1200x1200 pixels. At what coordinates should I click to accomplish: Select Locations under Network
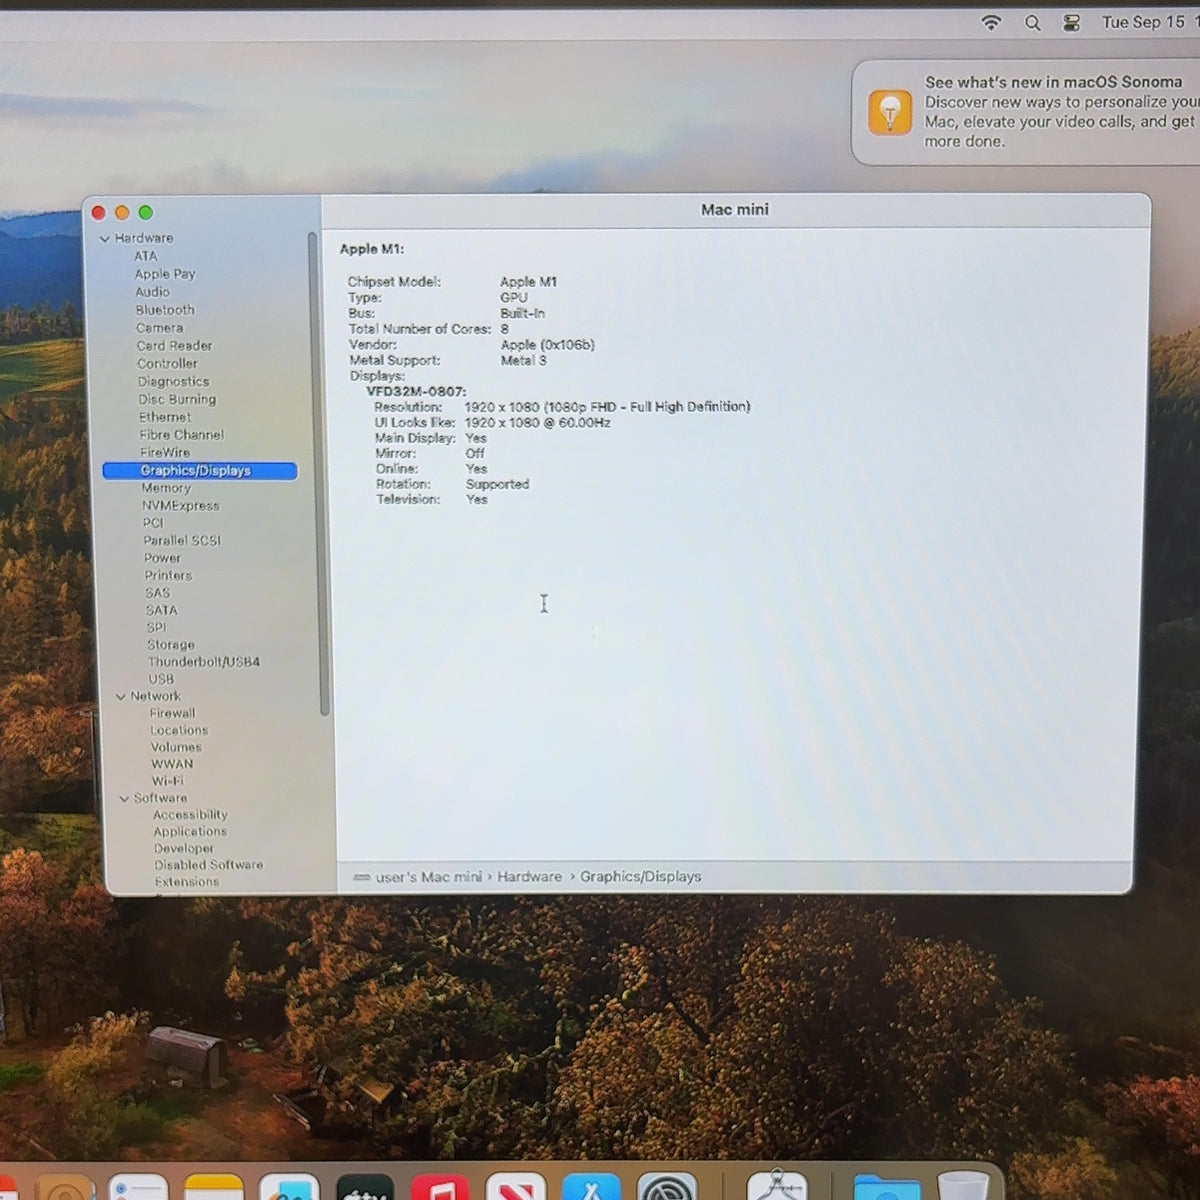coord(179,731)
